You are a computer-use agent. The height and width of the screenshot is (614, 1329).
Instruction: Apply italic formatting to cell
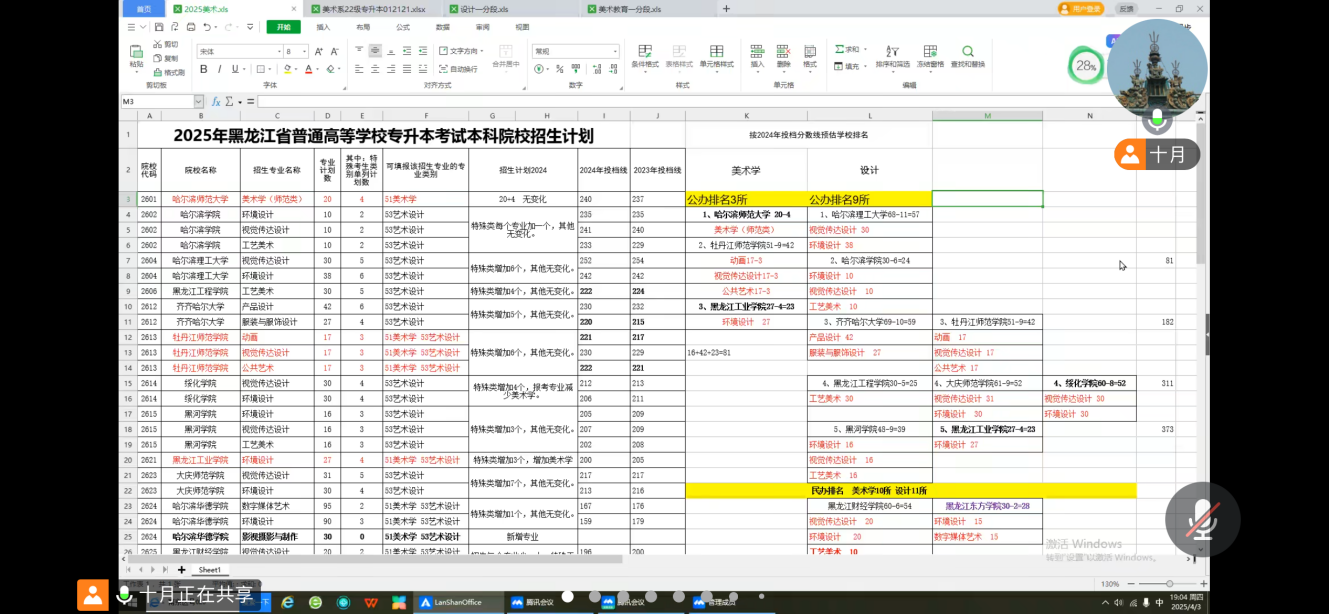tap(219, 69)
